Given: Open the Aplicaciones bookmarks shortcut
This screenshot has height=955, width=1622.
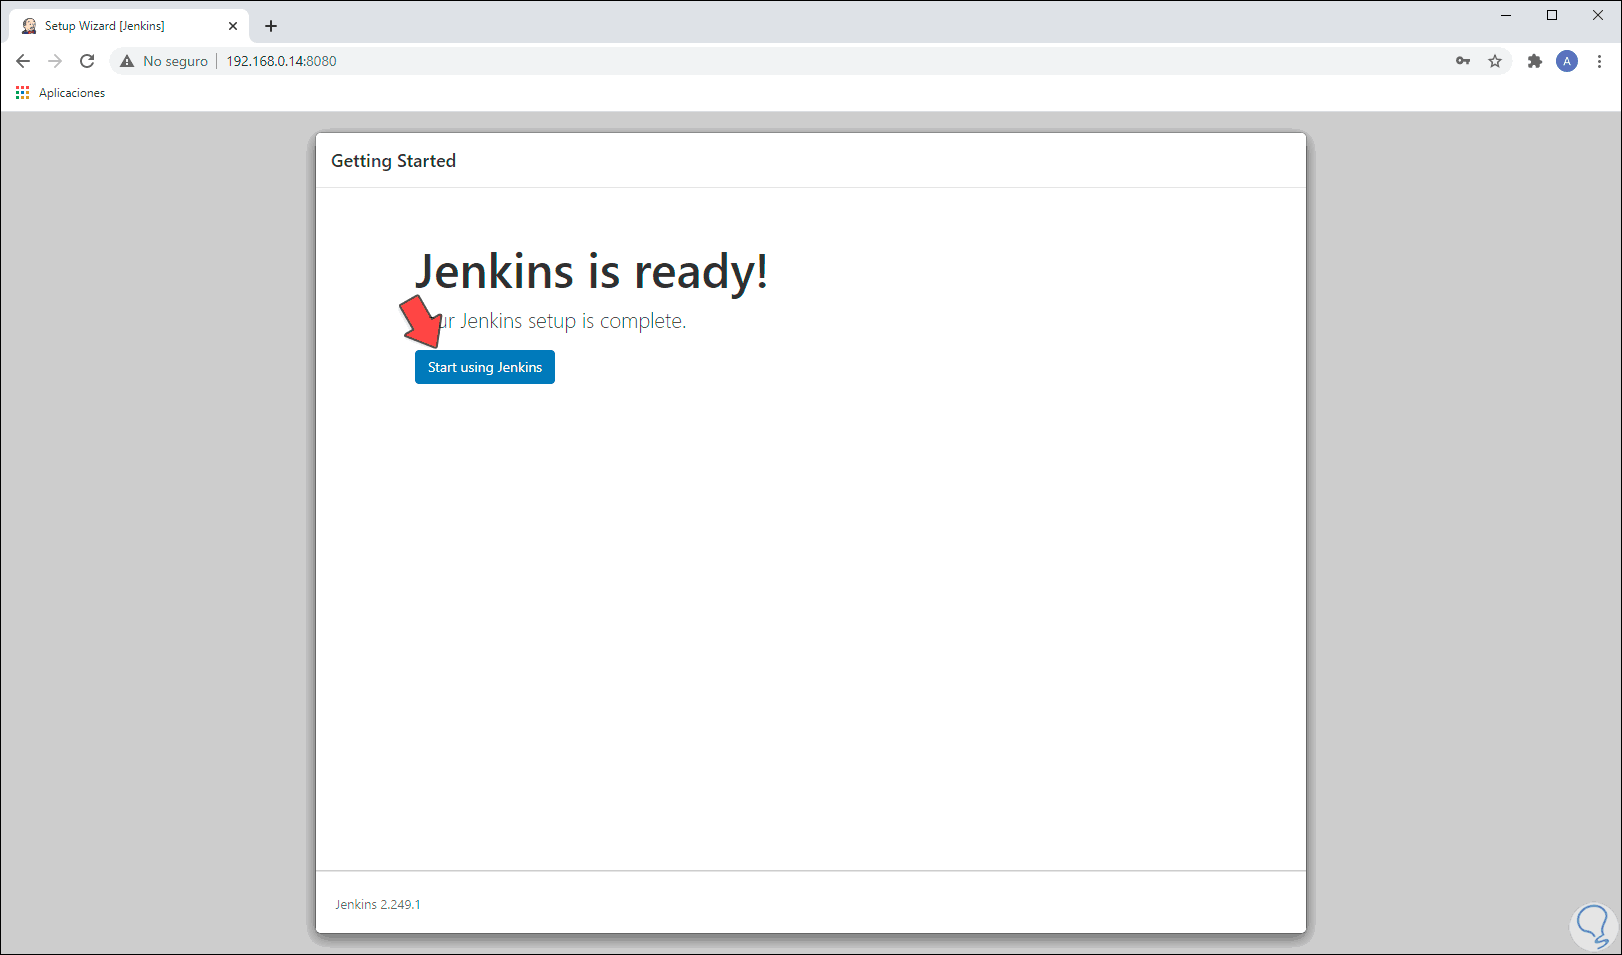Looking at the screenshot, I should click(x=60, y=93).
